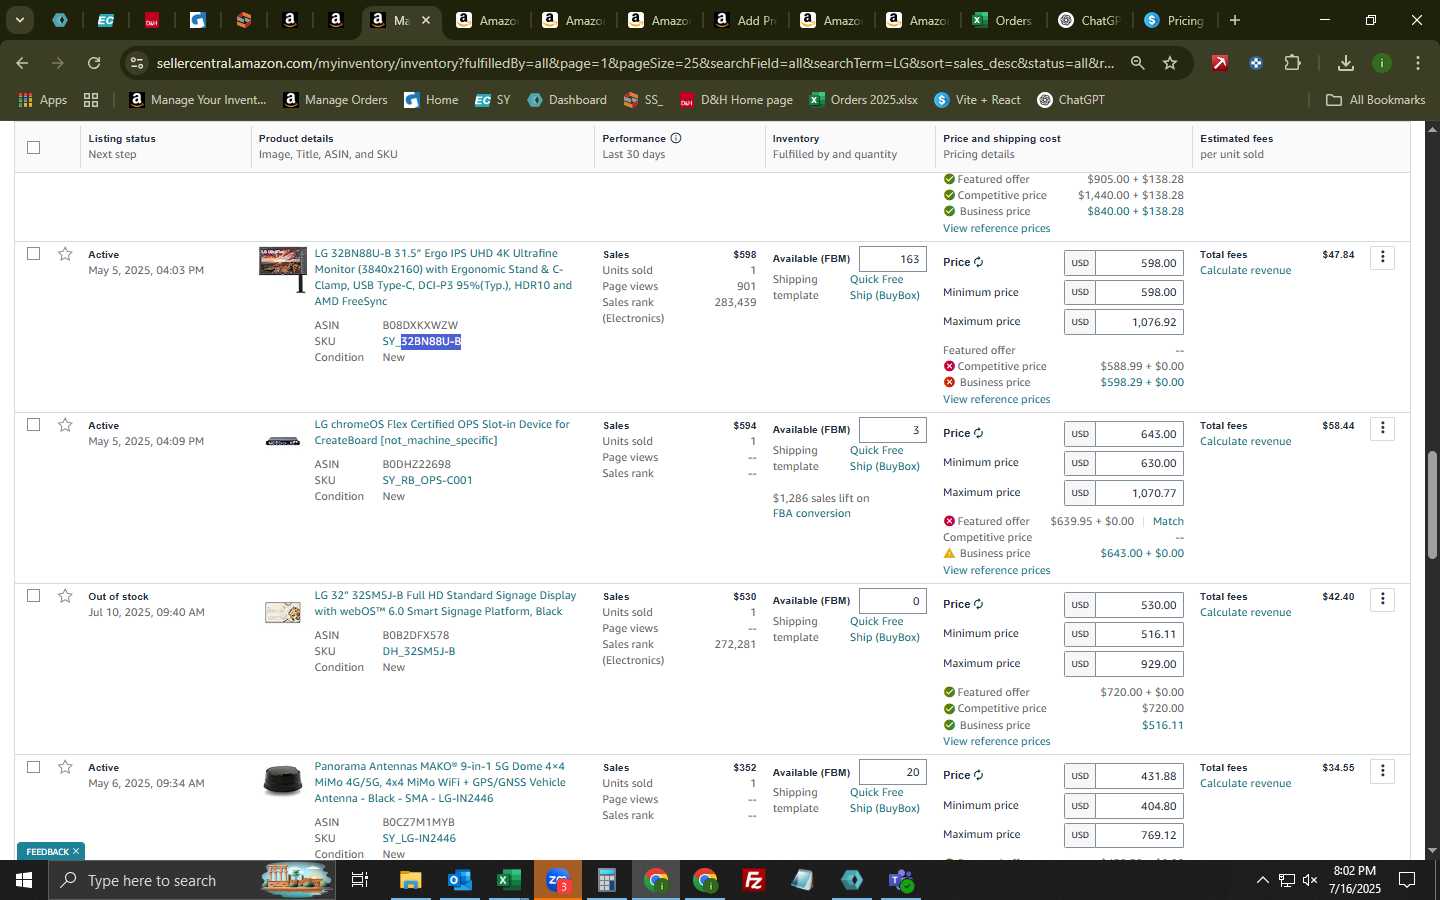Viewport: 1440px width, 900px height.
Task: Click the zoom magnifier icon in address bar
Action: pyautogui.click(x=1137, y=63)
